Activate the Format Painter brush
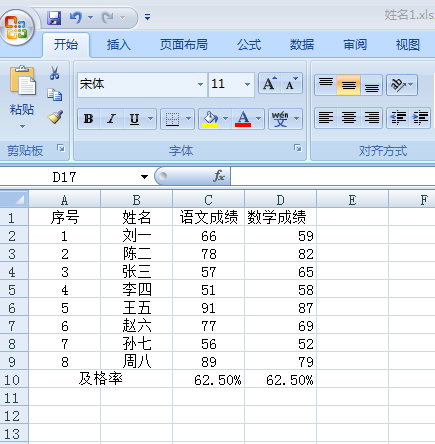 [x=55, y=117]
